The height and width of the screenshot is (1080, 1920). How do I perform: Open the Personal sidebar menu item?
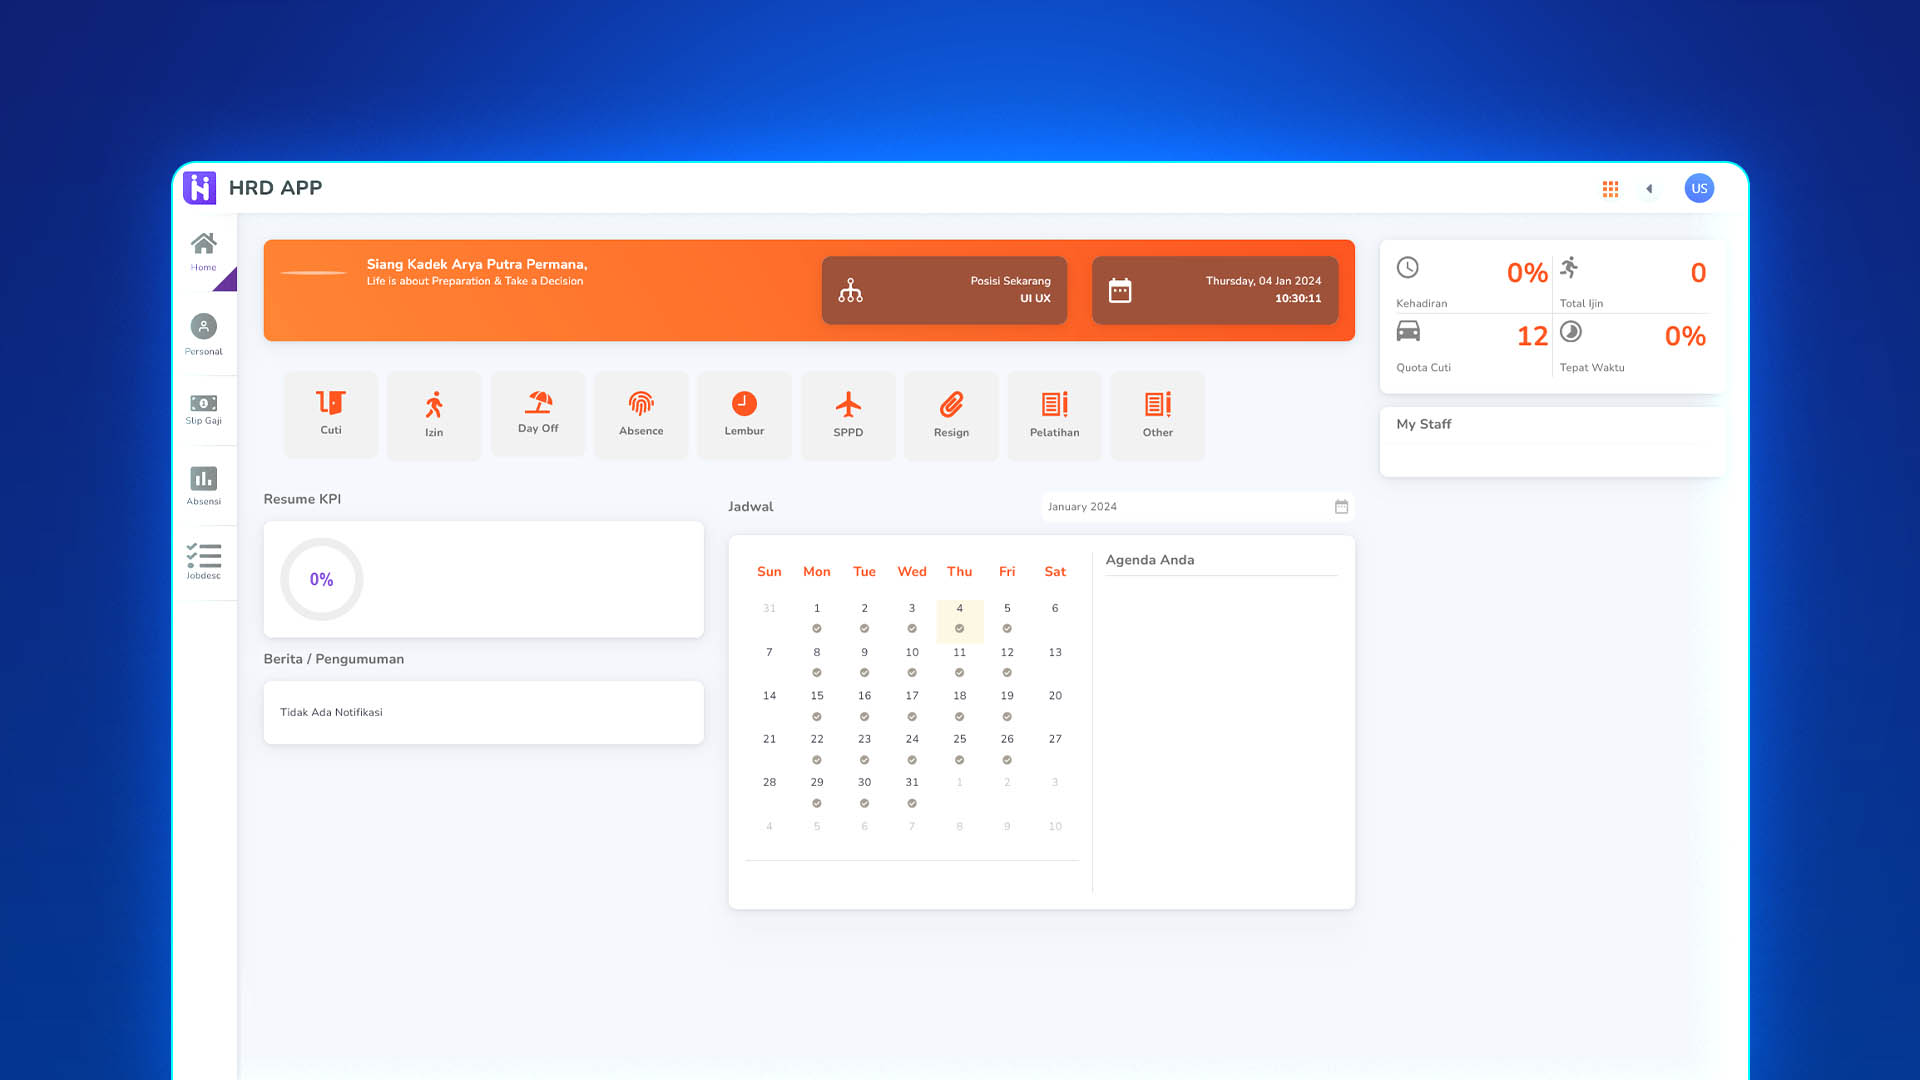click(203, 334)
